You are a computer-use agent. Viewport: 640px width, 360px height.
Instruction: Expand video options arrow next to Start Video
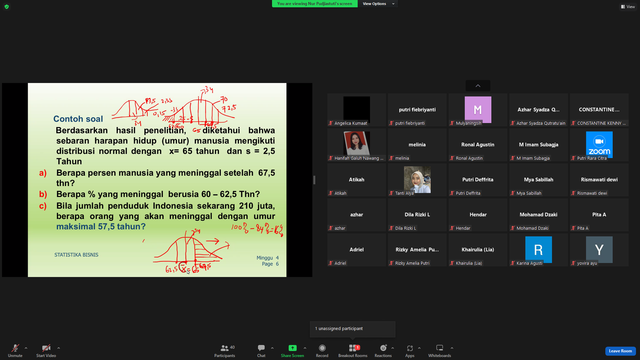click(58, 348)
